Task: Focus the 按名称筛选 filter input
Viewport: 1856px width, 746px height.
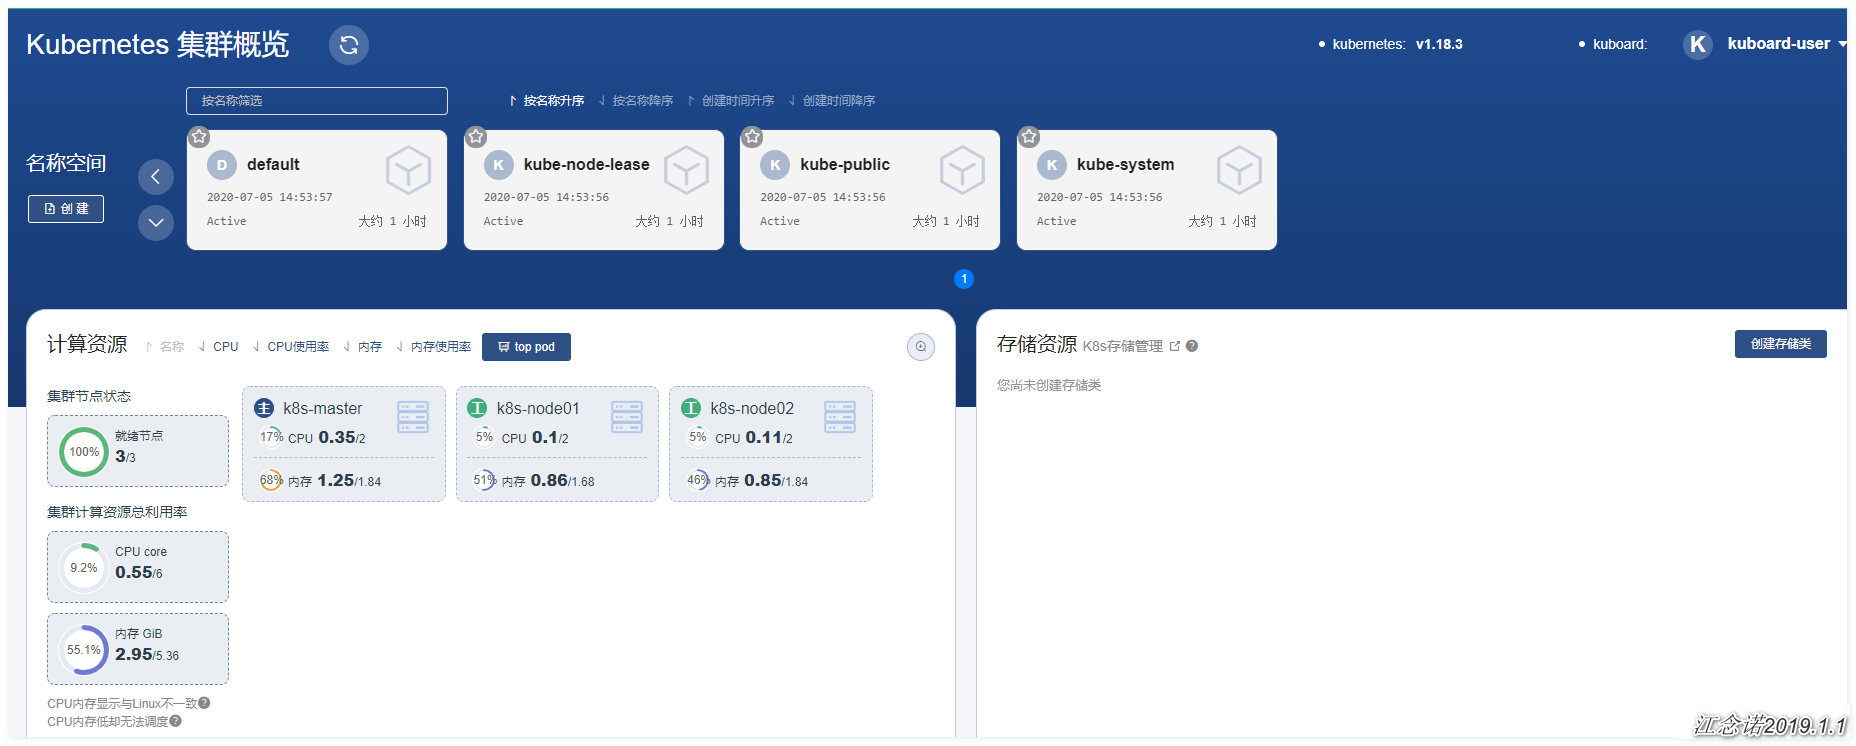Action: click(316, 101)
